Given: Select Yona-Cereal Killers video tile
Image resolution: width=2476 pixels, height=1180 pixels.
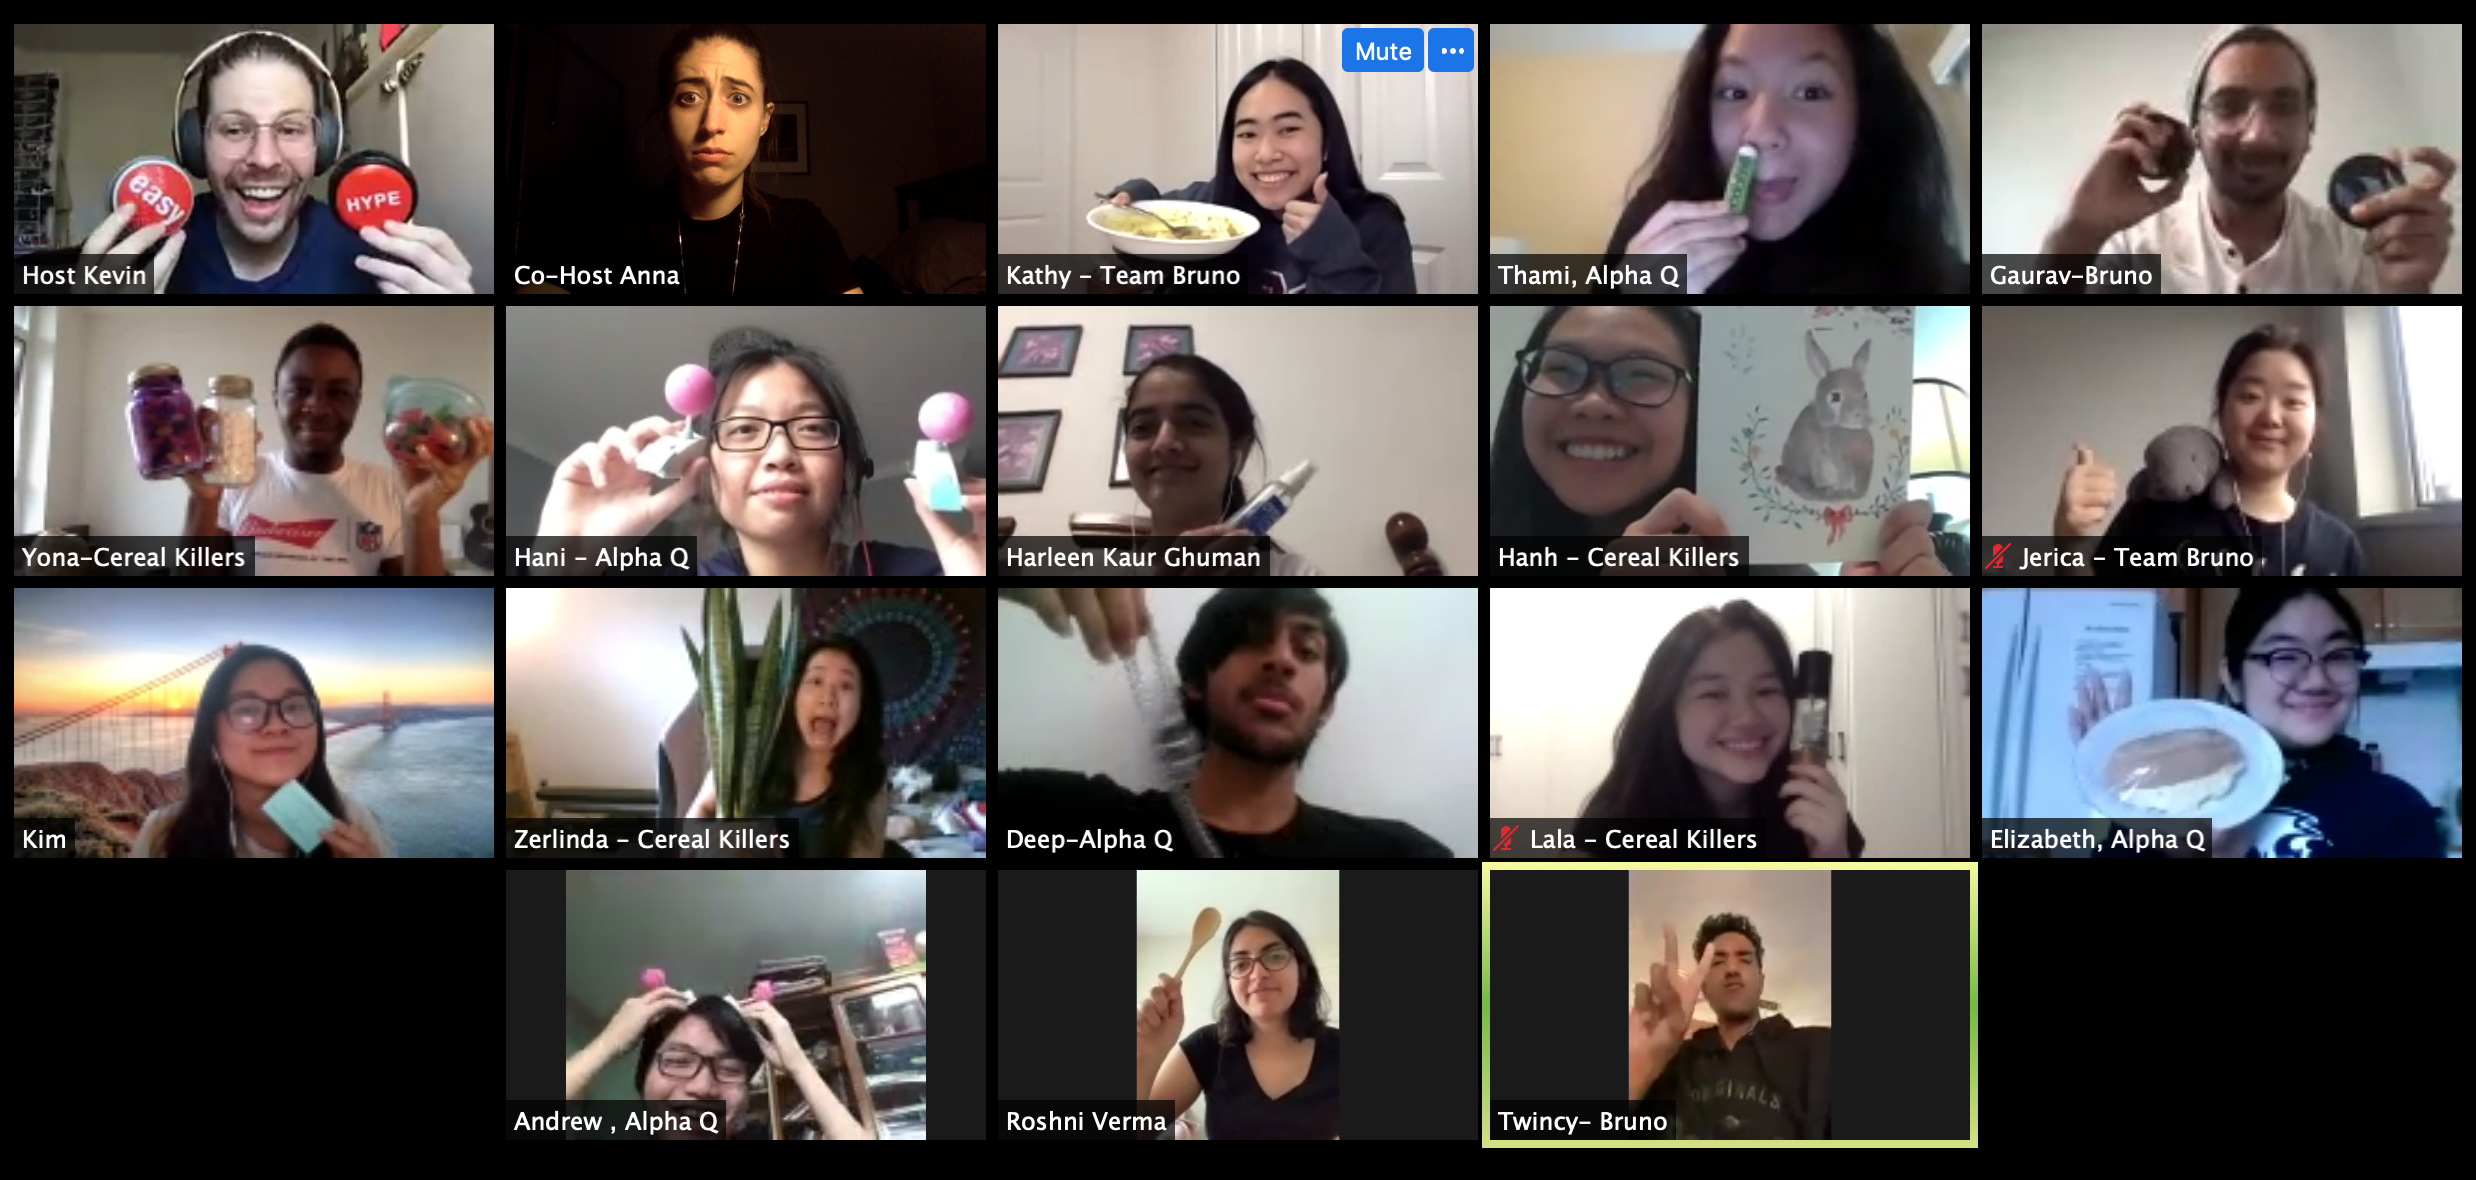Looking at the screenshot, I should coord(254,441).
